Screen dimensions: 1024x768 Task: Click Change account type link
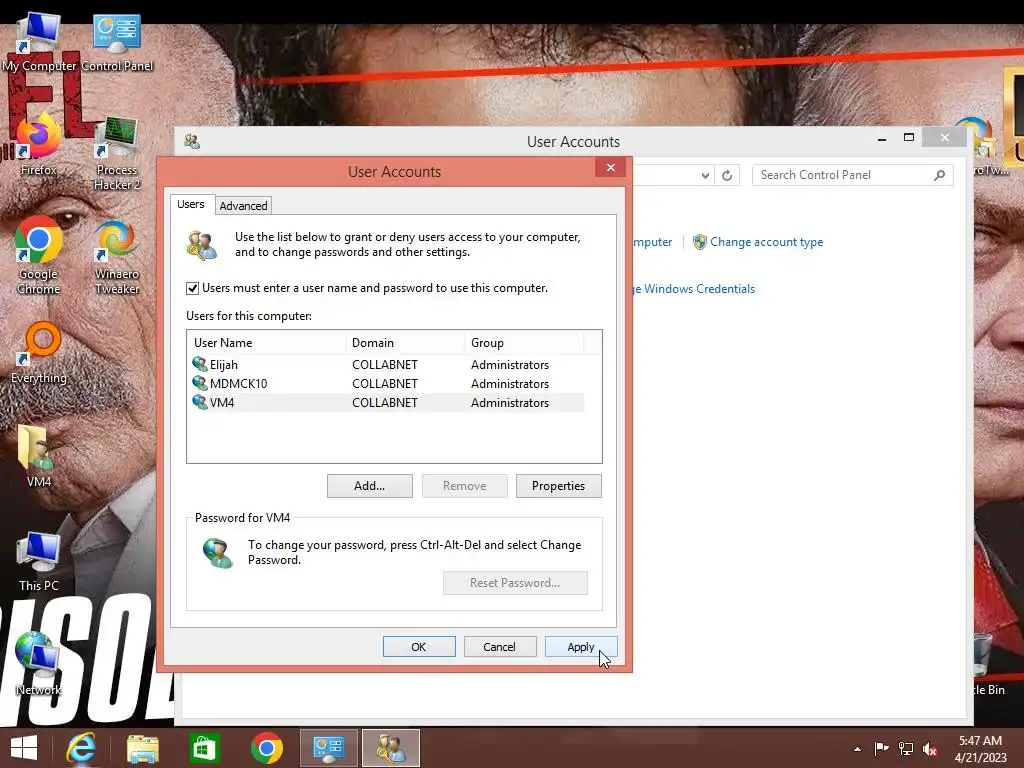click(766, 242)
